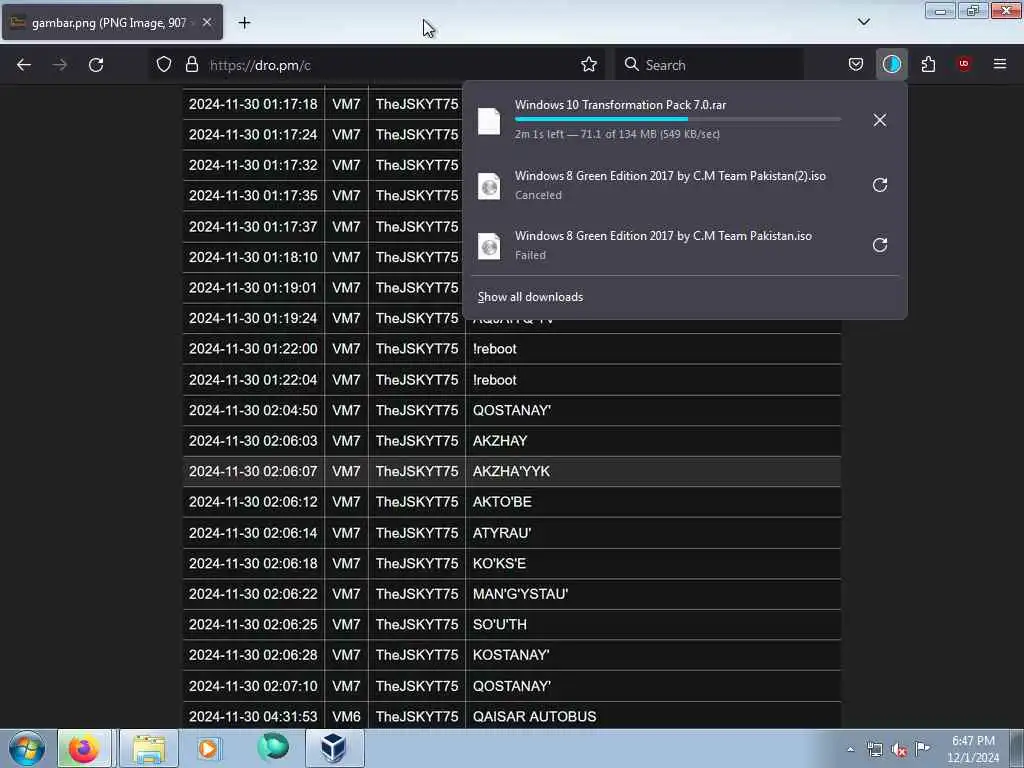Image resolution: width=1024 pixels, height=768 pixels.
Task: Open VirtualBox from the taskbar
Action: coord(334,748)
